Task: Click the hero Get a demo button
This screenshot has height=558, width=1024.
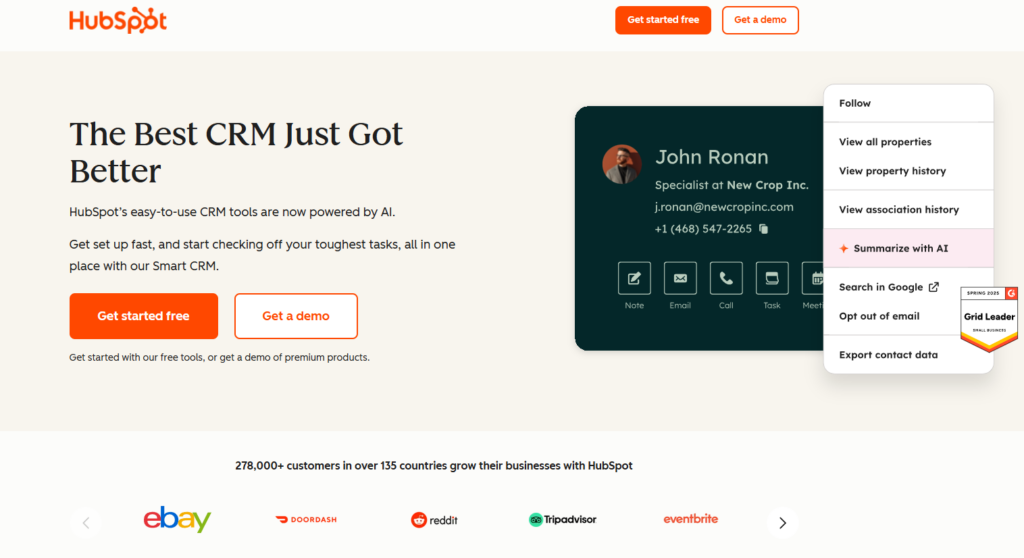Action: 296,316
